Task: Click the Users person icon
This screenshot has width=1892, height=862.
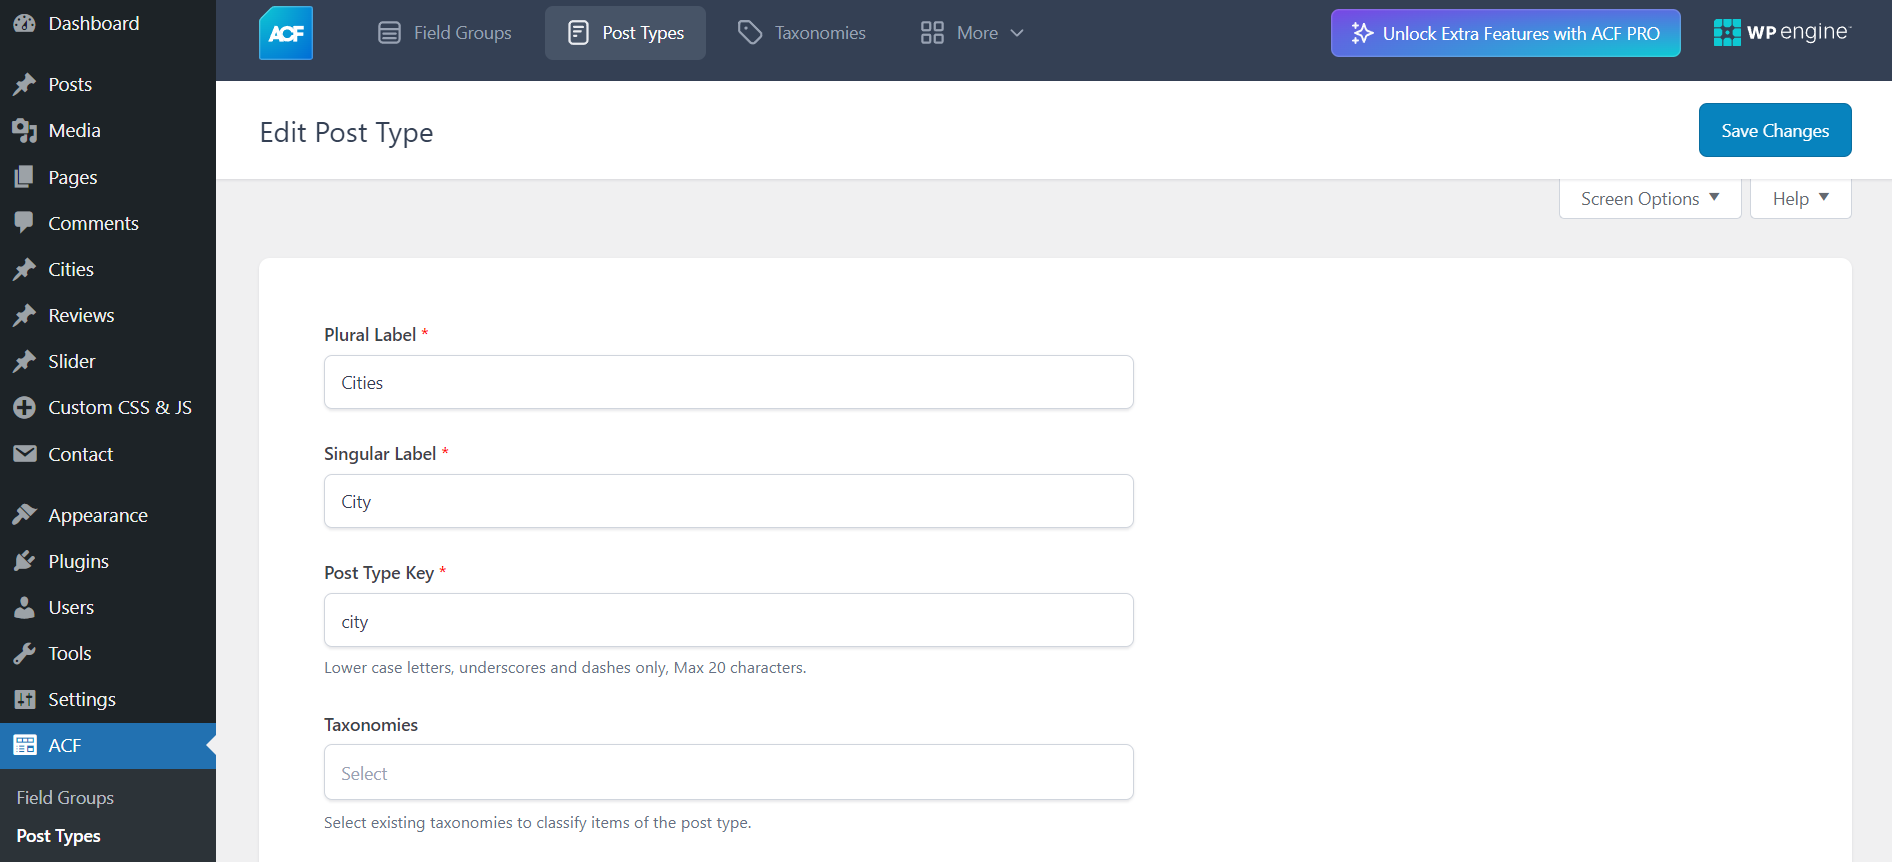Action: point(24,607)
